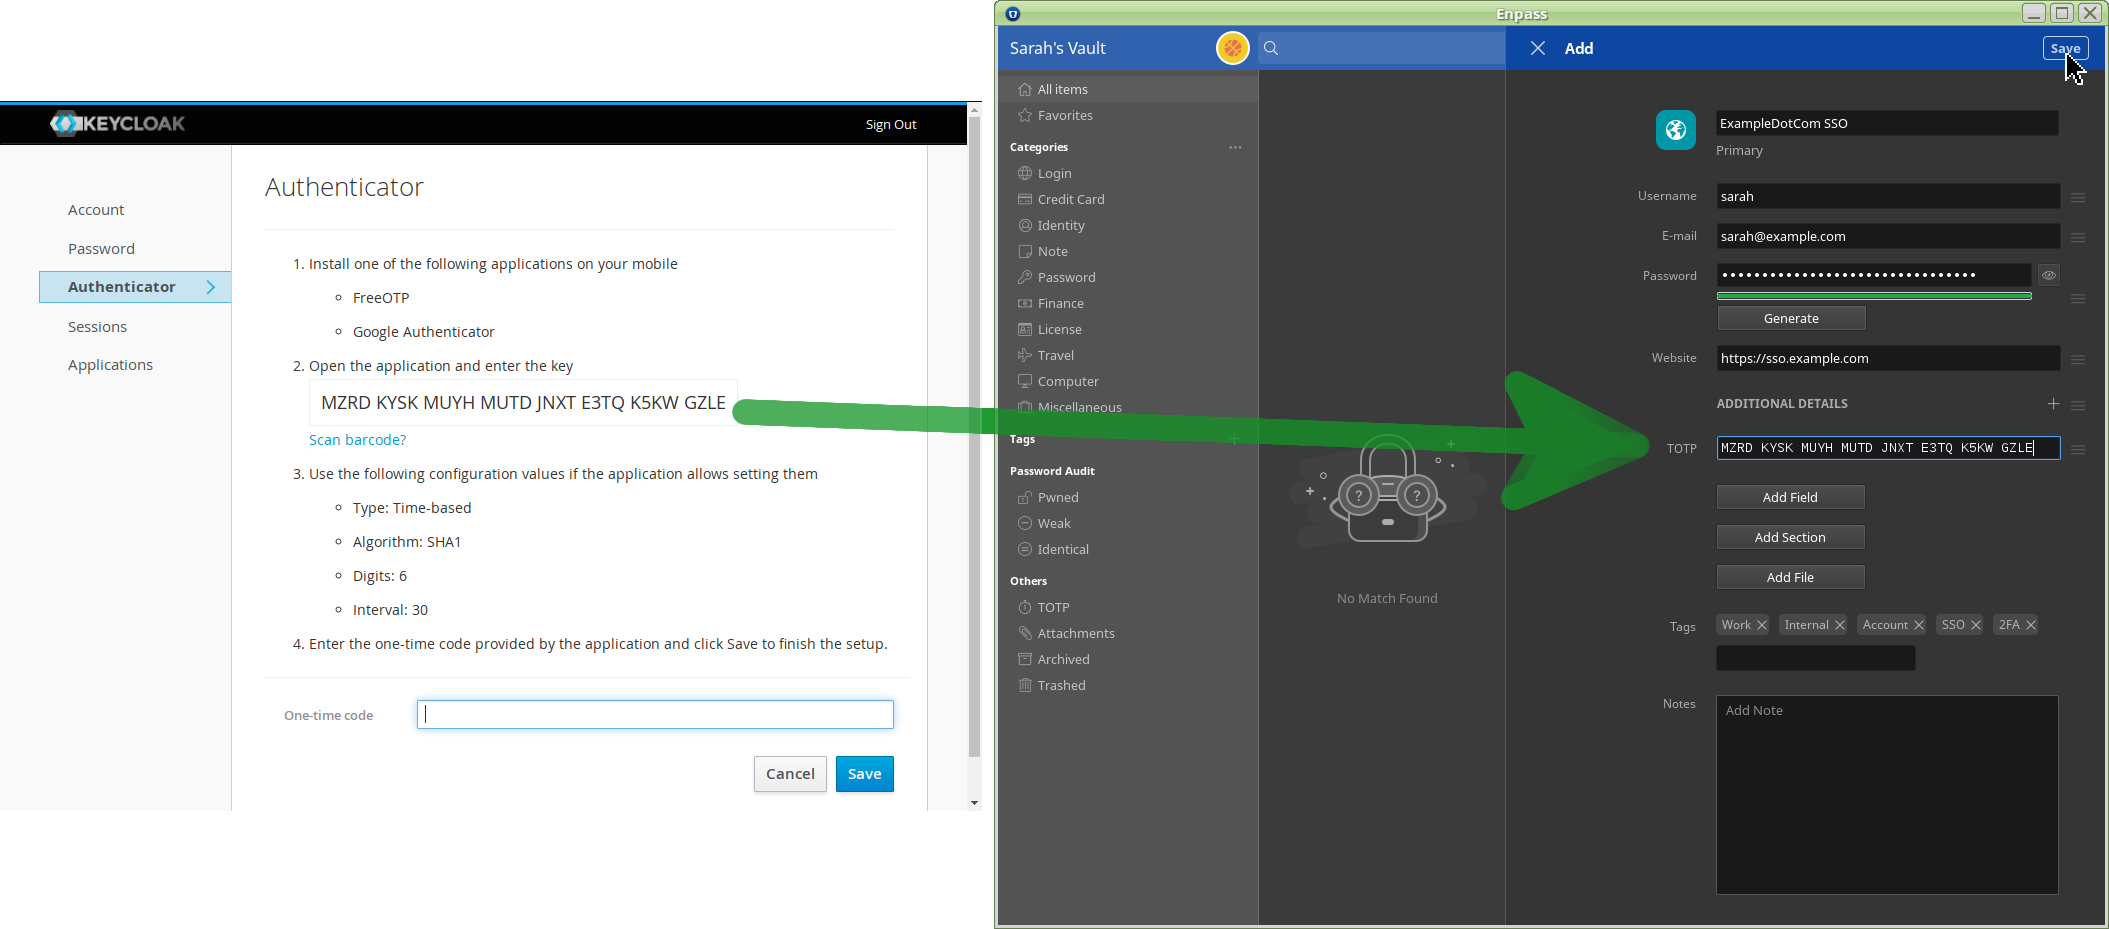
Task: Select the Weak password audit item
Action: 1053,523
